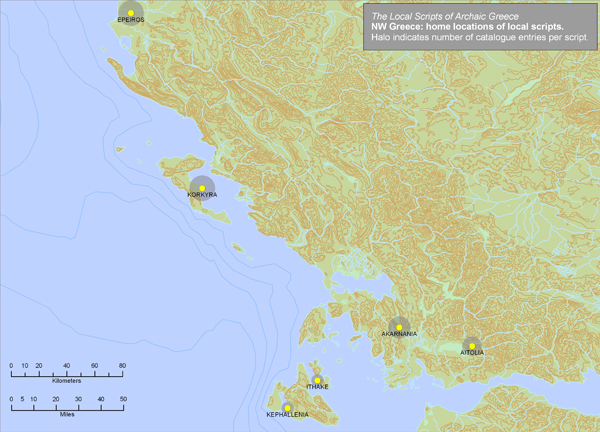Select the AKARNANIA map label
Image resolution: width=600 pixels, height=432 pixels.
(x=399, y=334)
